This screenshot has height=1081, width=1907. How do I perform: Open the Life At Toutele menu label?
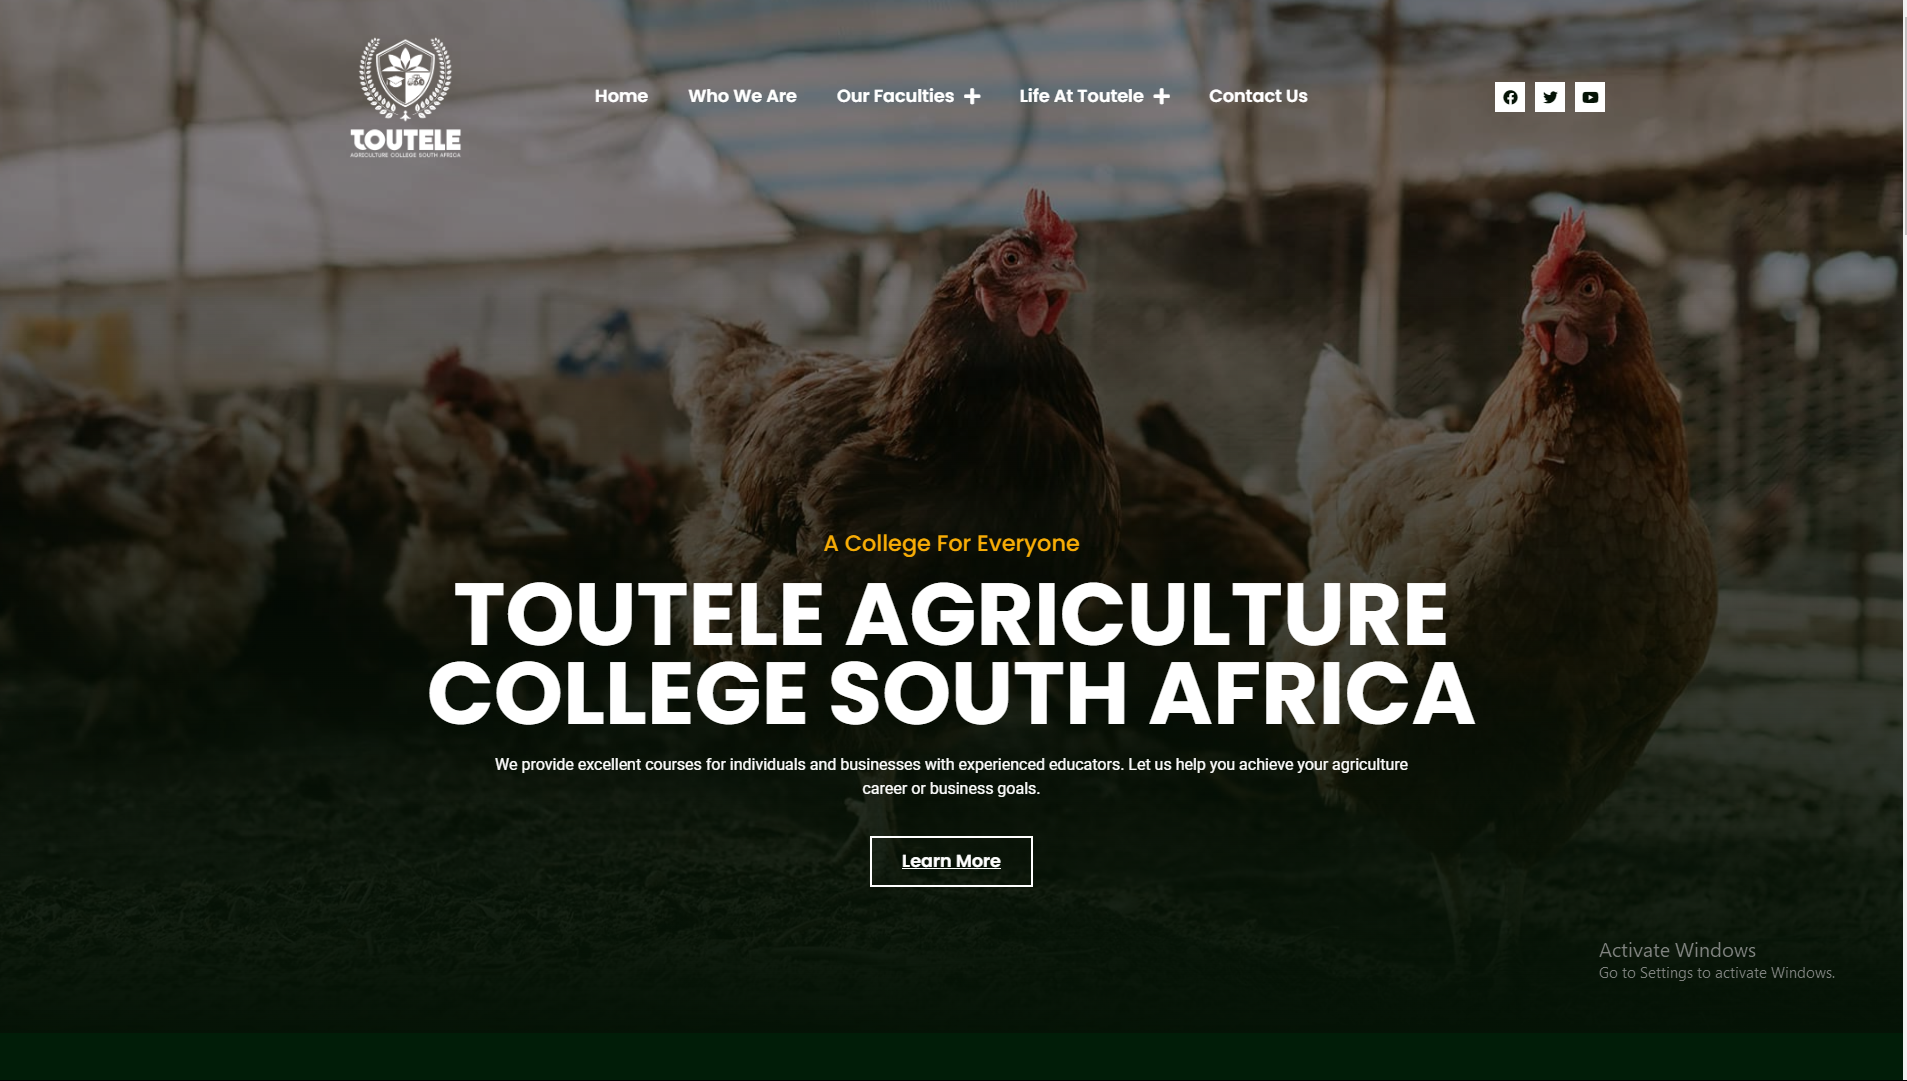(x=1081, y=96)
